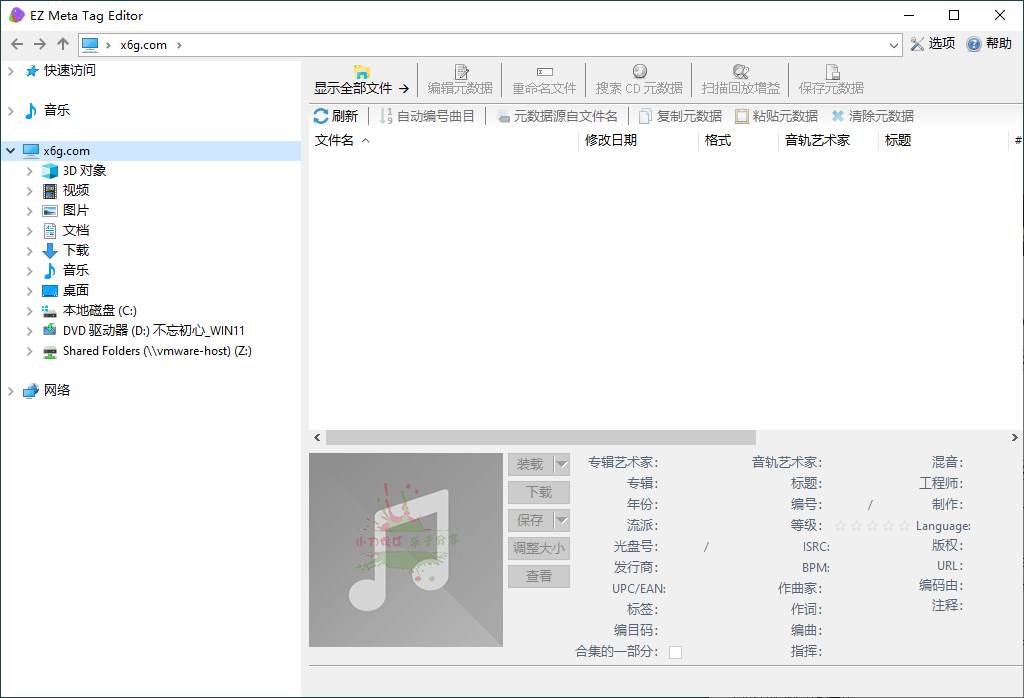Open the 帮助 help icon
The image size is (1024, 698).
coord(973,44)
